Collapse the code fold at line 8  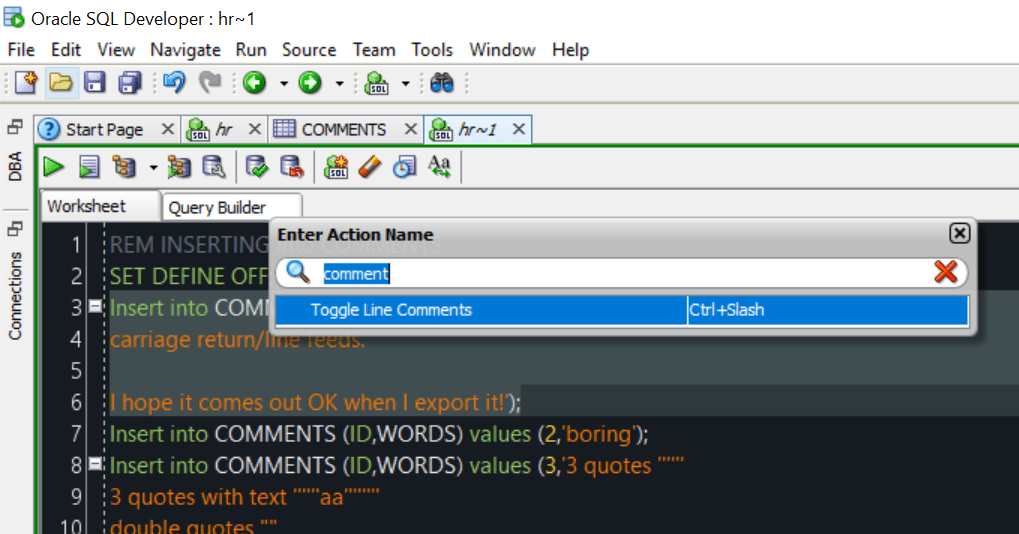coord(96,464)
